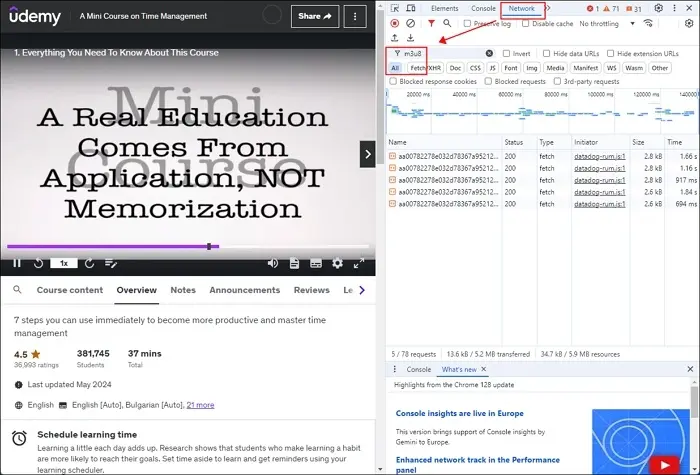
Task: Enter fullscreen video mode
Action: click(359, 264)
